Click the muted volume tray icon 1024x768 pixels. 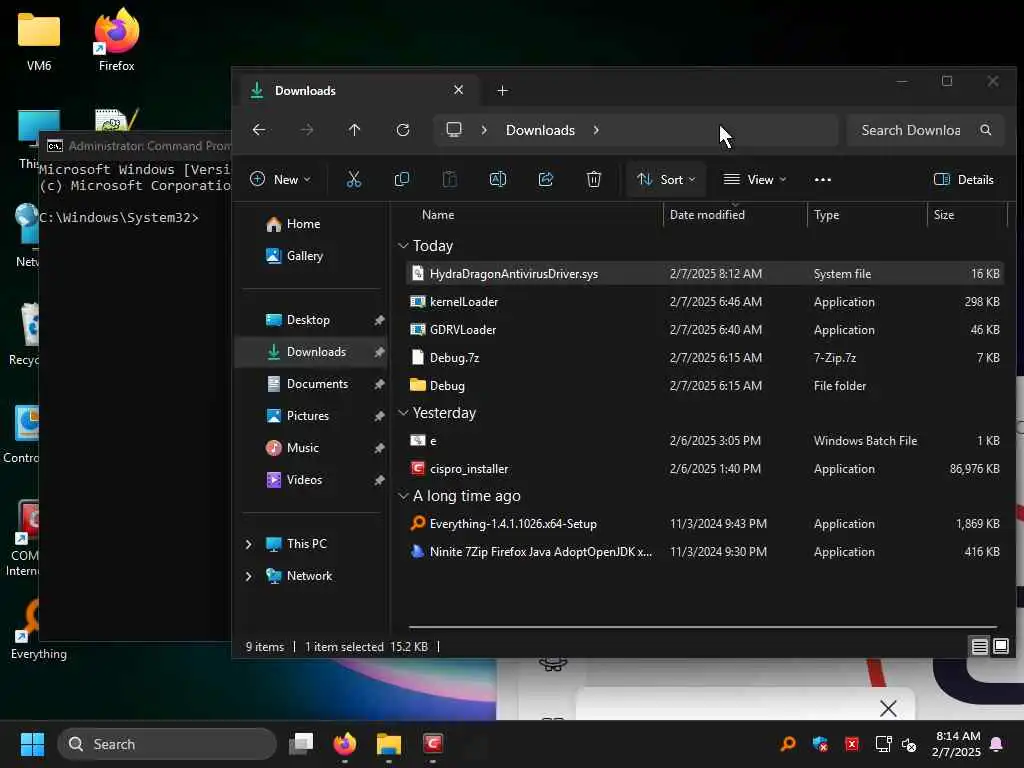click(909, 744)
